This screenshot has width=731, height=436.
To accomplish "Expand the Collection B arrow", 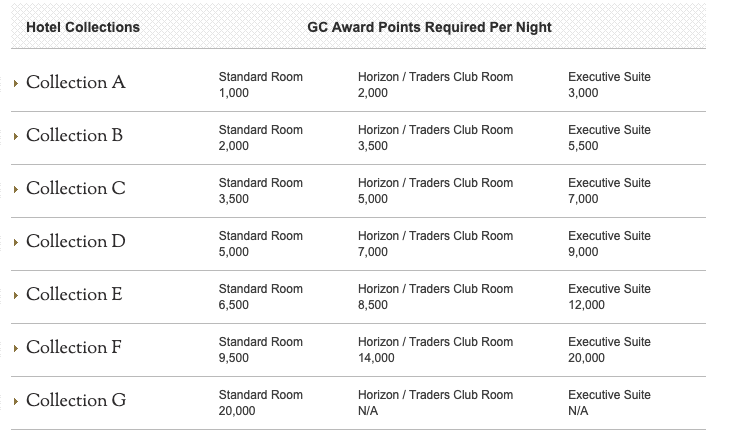I will click(x=16, y=137).
